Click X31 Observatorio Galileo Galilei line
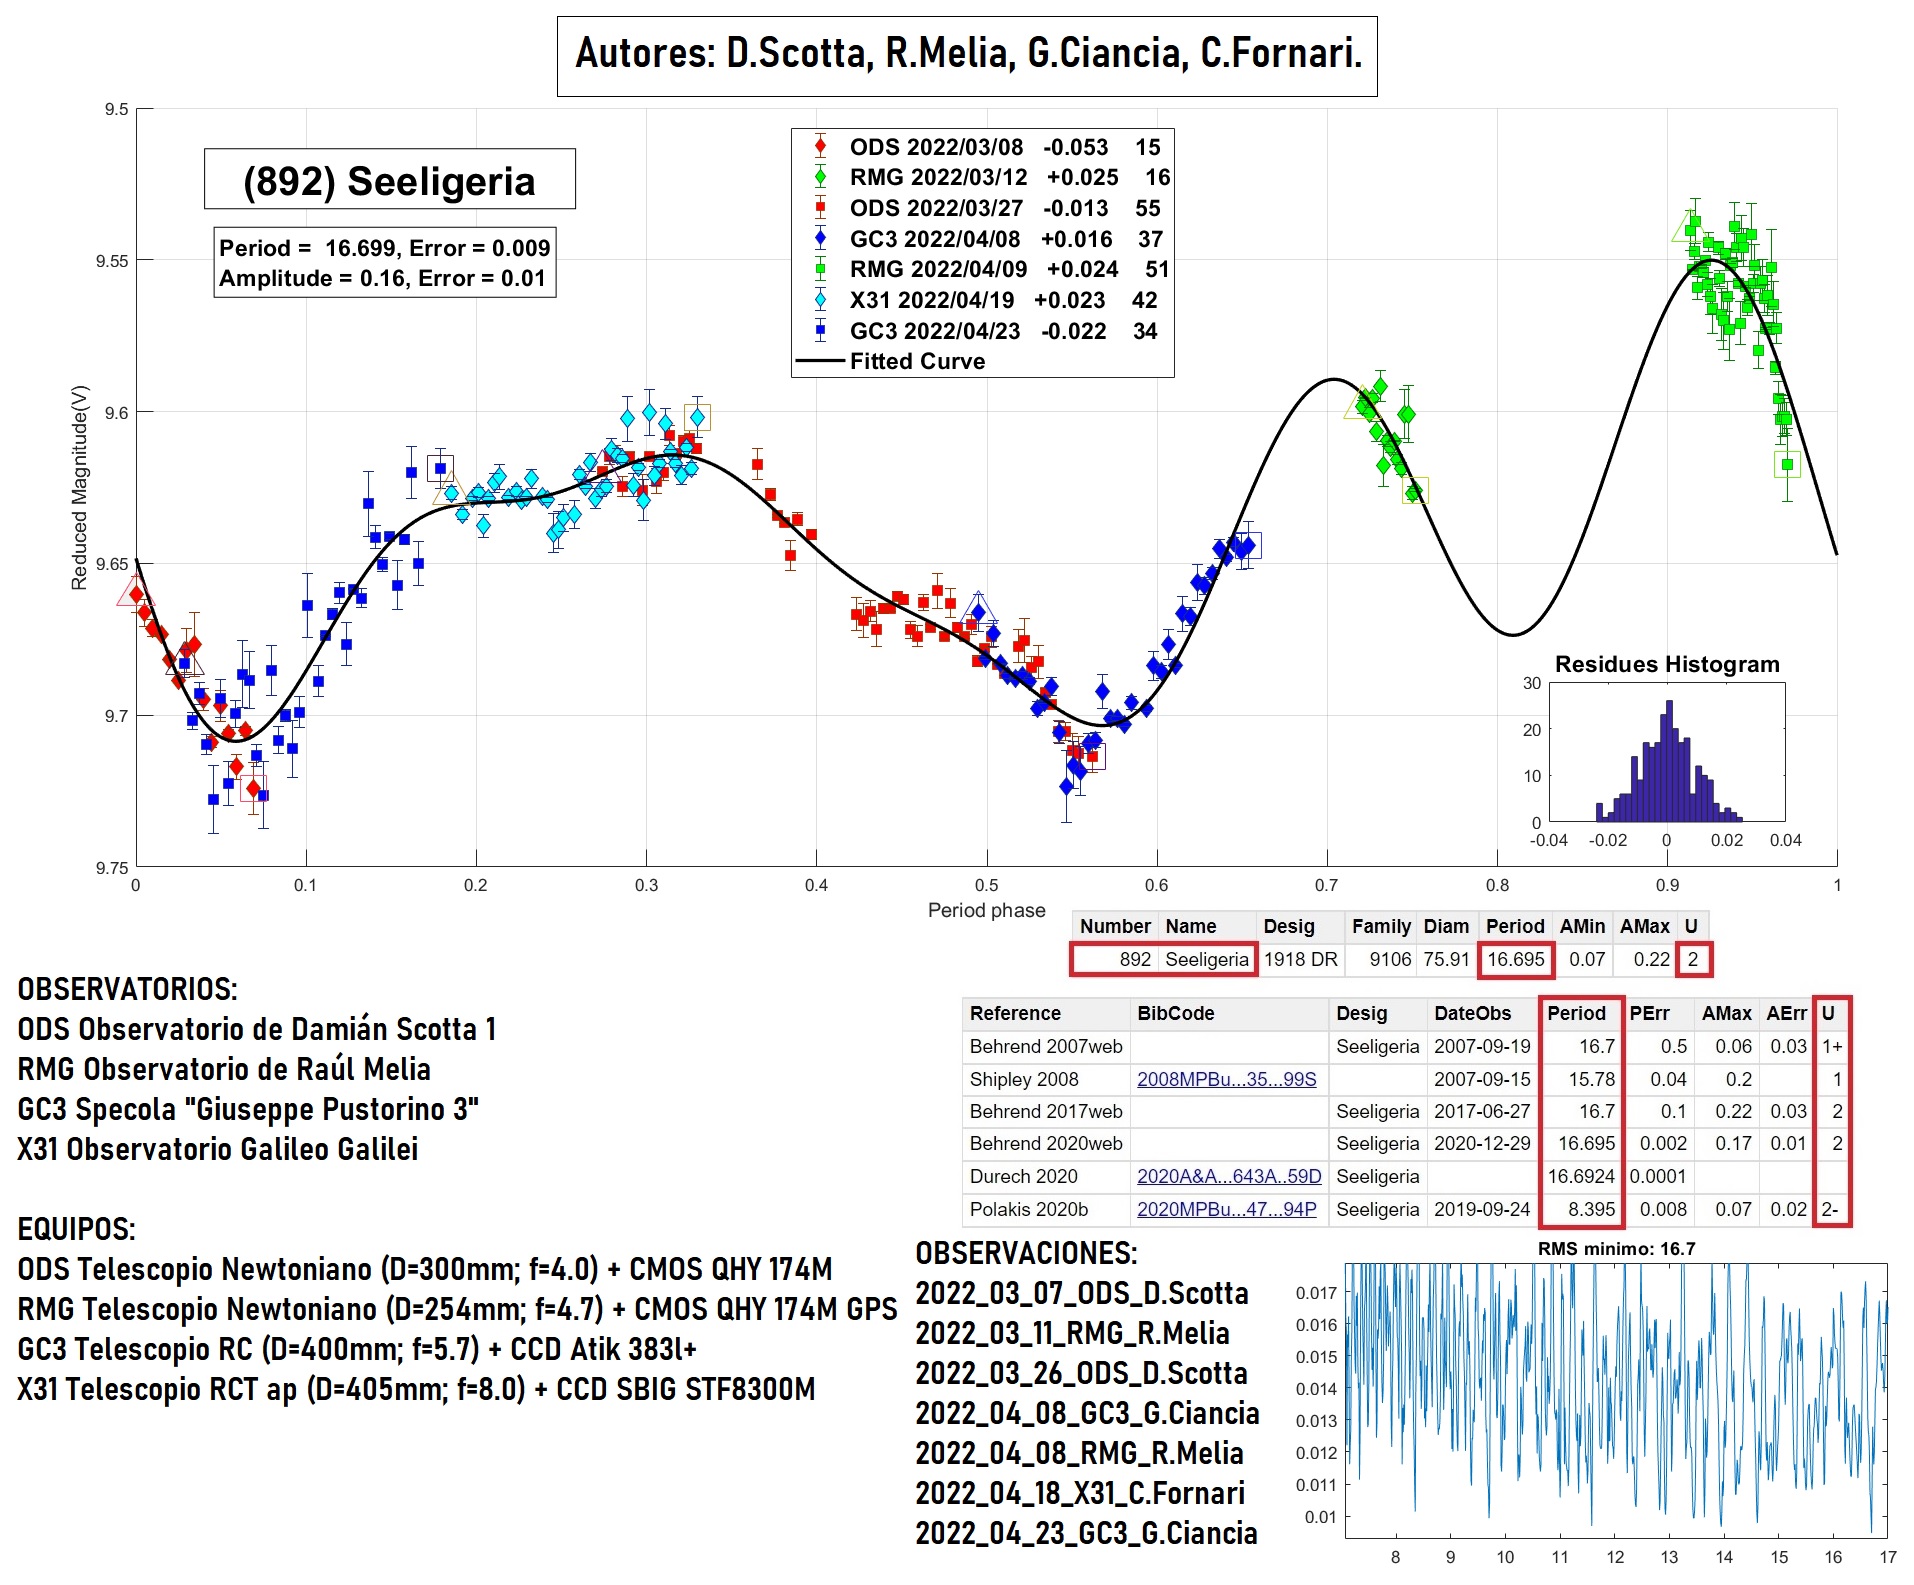The height and width of the screenshot is (1585, 1914). (x=217, y=1149)
